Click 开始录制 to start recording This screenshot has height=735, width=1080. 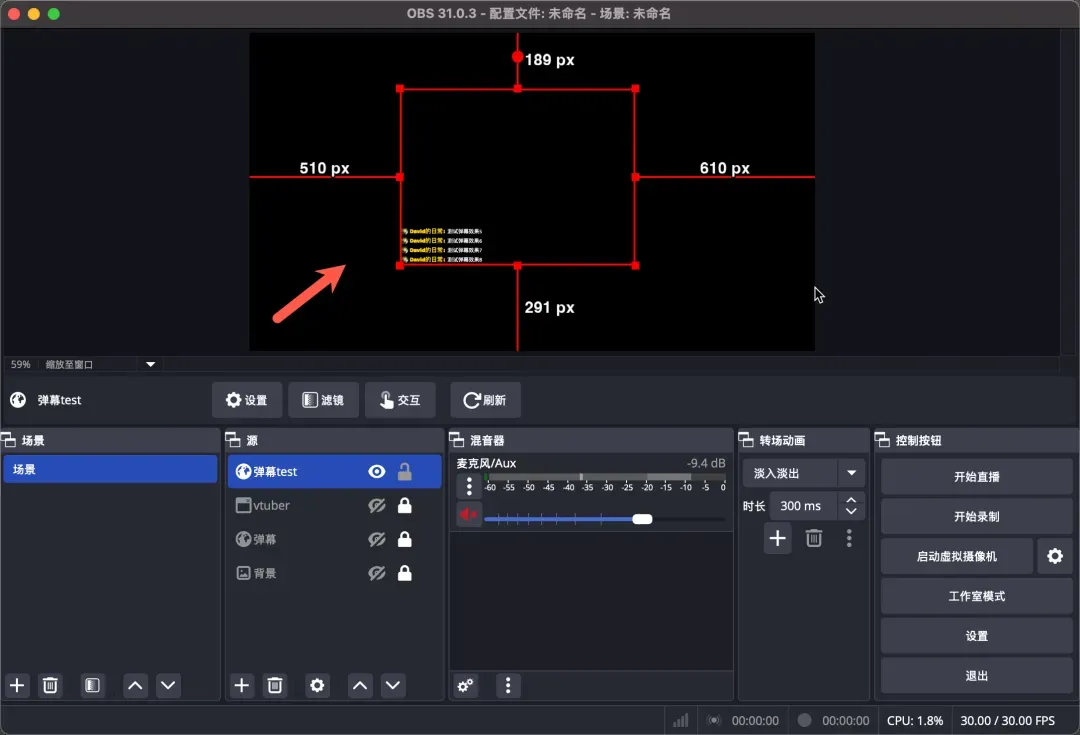pyautogui.click(x=977, y=517)
